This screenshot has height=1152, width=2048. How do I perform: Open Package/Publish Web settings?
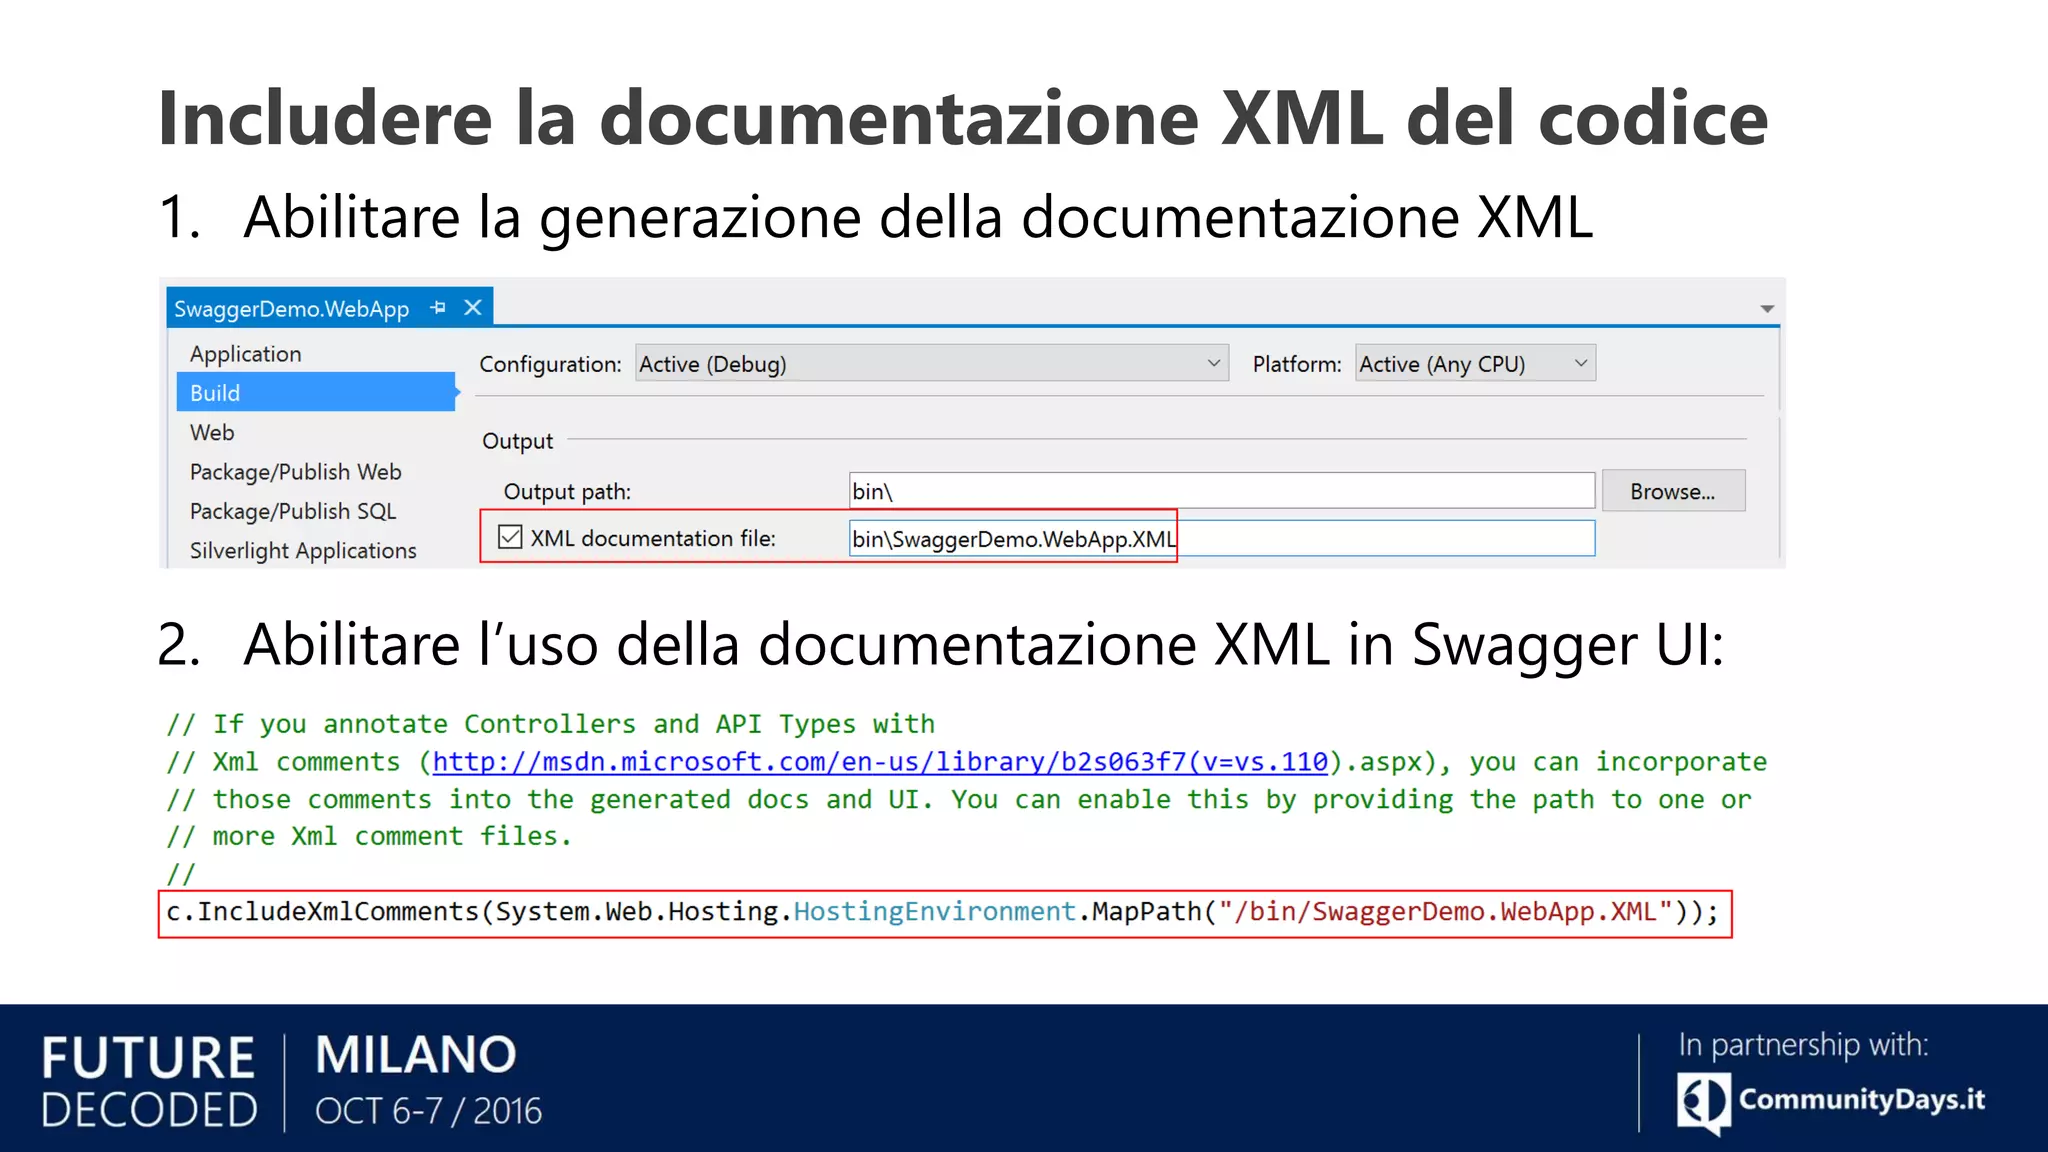296,472
